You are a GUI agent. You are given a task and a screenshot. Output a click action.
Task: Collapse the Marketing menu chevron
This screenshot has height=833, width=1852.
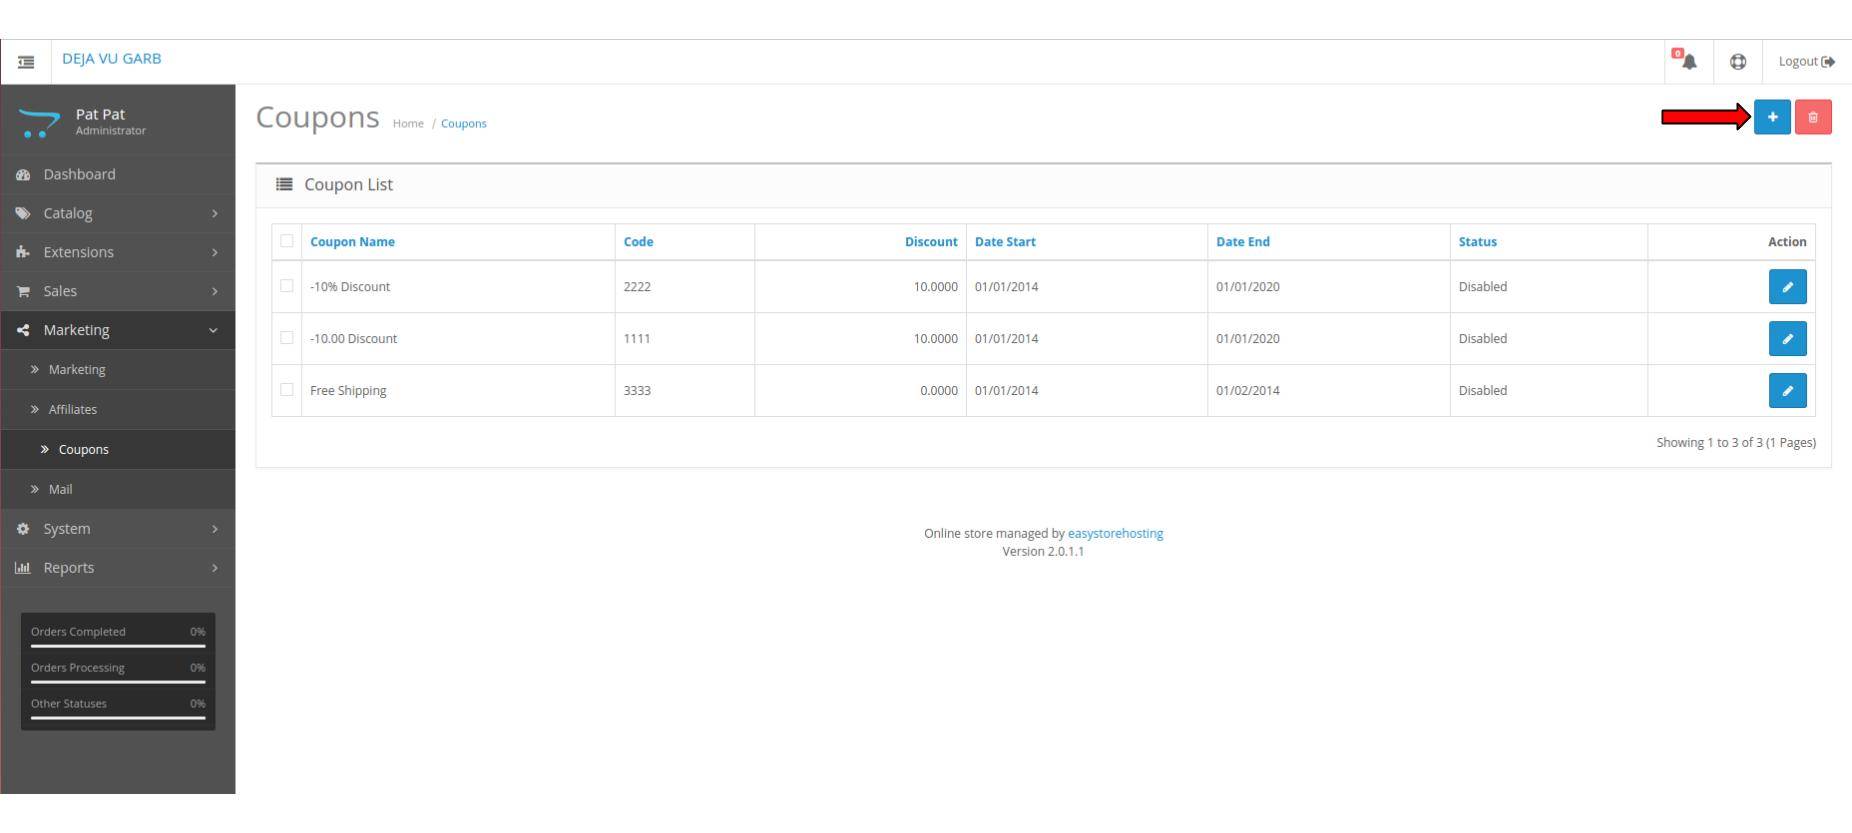tap(213, 331)
